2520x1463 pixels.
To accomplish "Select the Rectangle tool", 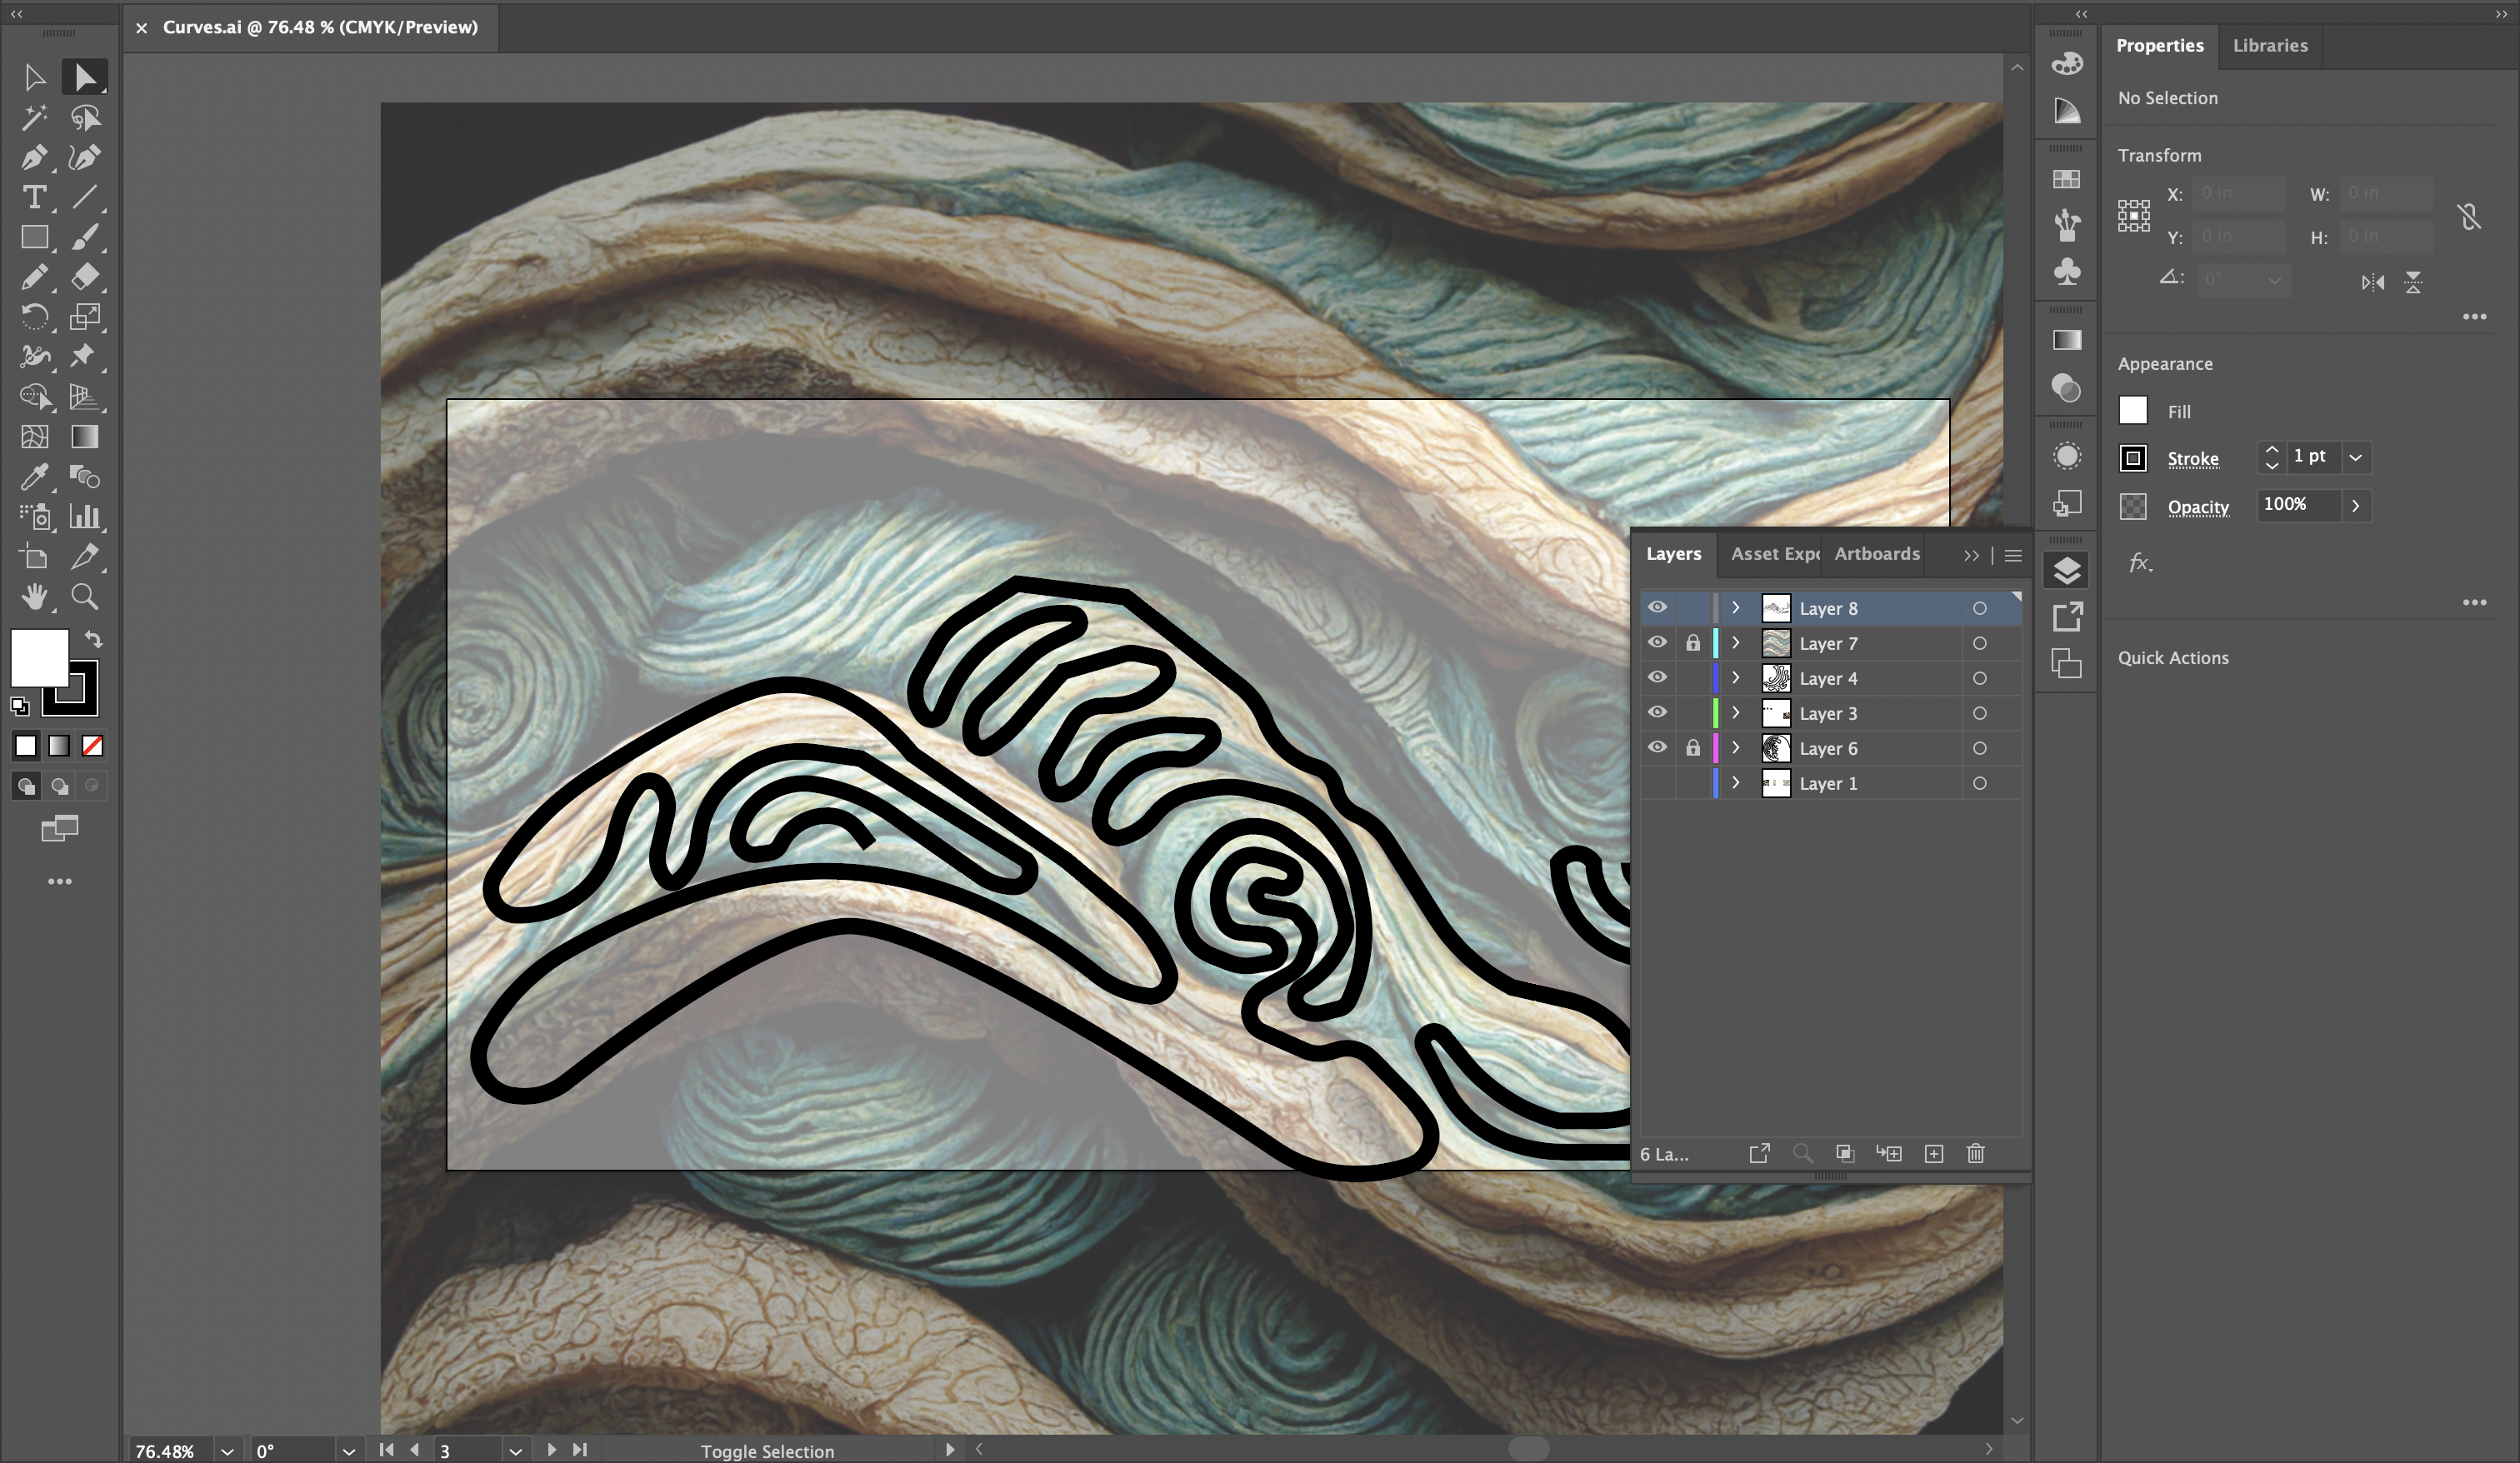I will 35,237.
